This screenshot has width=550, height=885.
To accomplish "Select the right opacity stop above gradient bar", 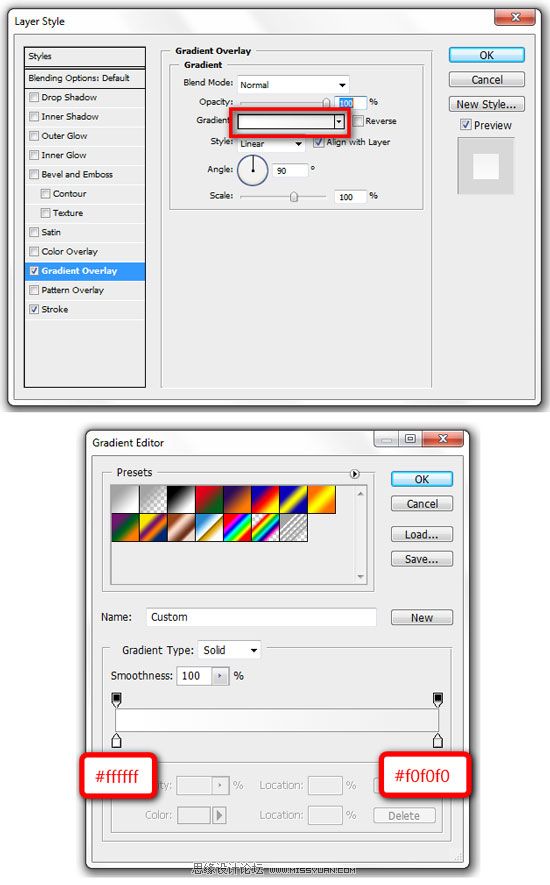I will (438, 700).
